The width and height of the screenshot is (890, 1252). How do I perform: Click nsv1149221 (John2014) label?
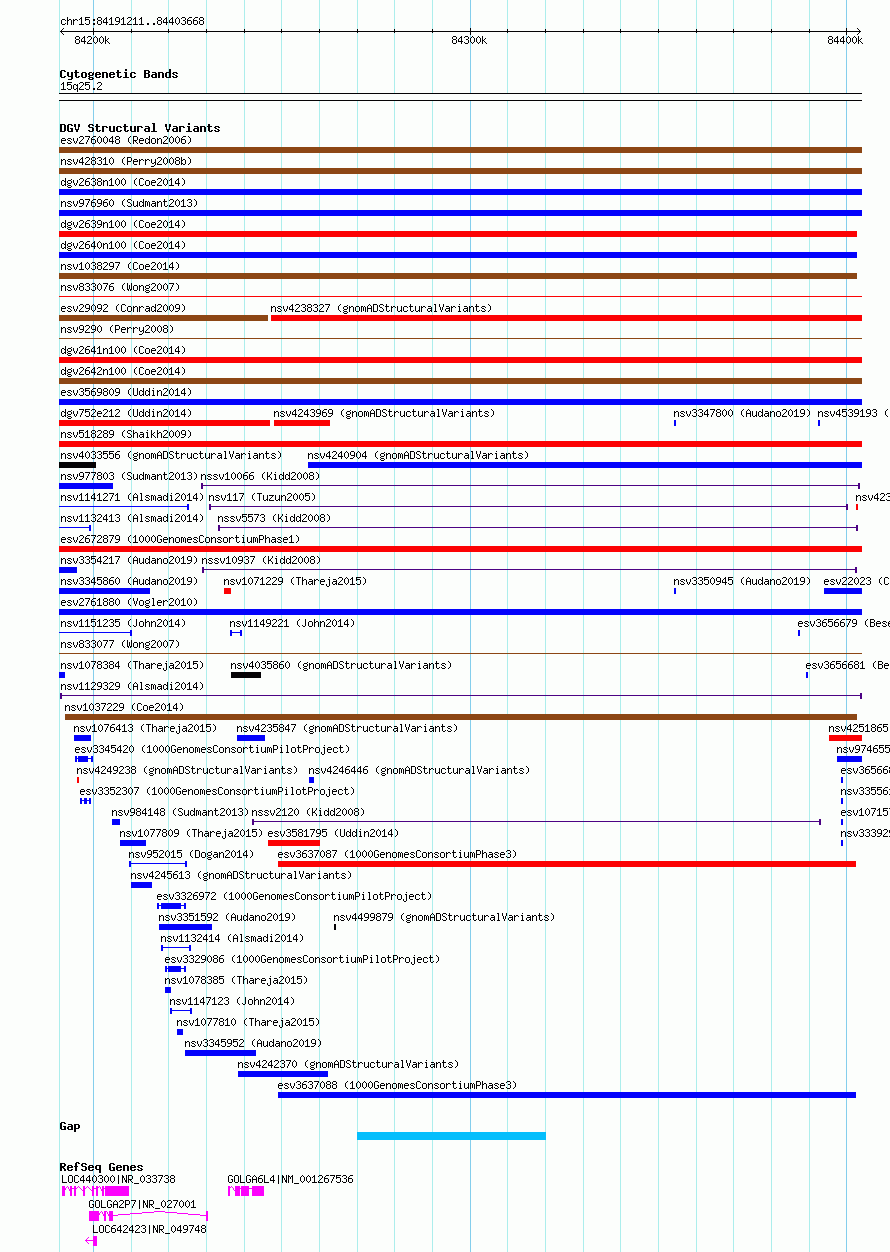292,623
